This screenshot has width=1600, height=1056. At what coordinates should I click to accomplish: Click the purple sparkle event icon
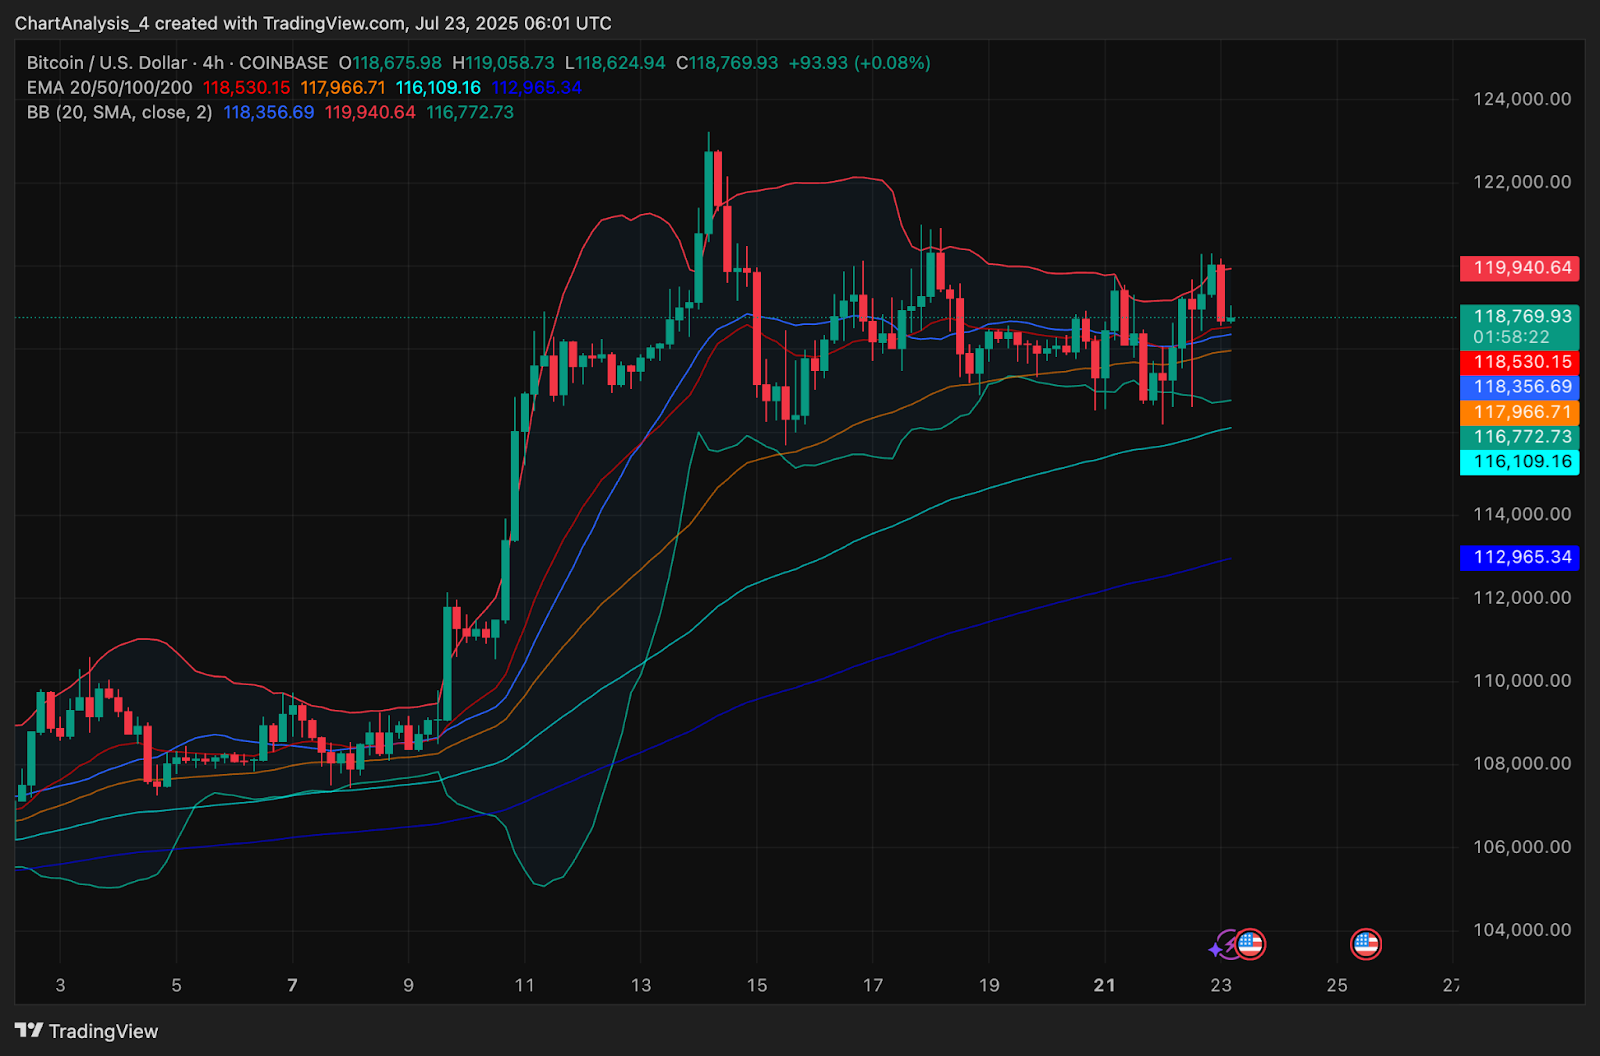click(1221, 945)
